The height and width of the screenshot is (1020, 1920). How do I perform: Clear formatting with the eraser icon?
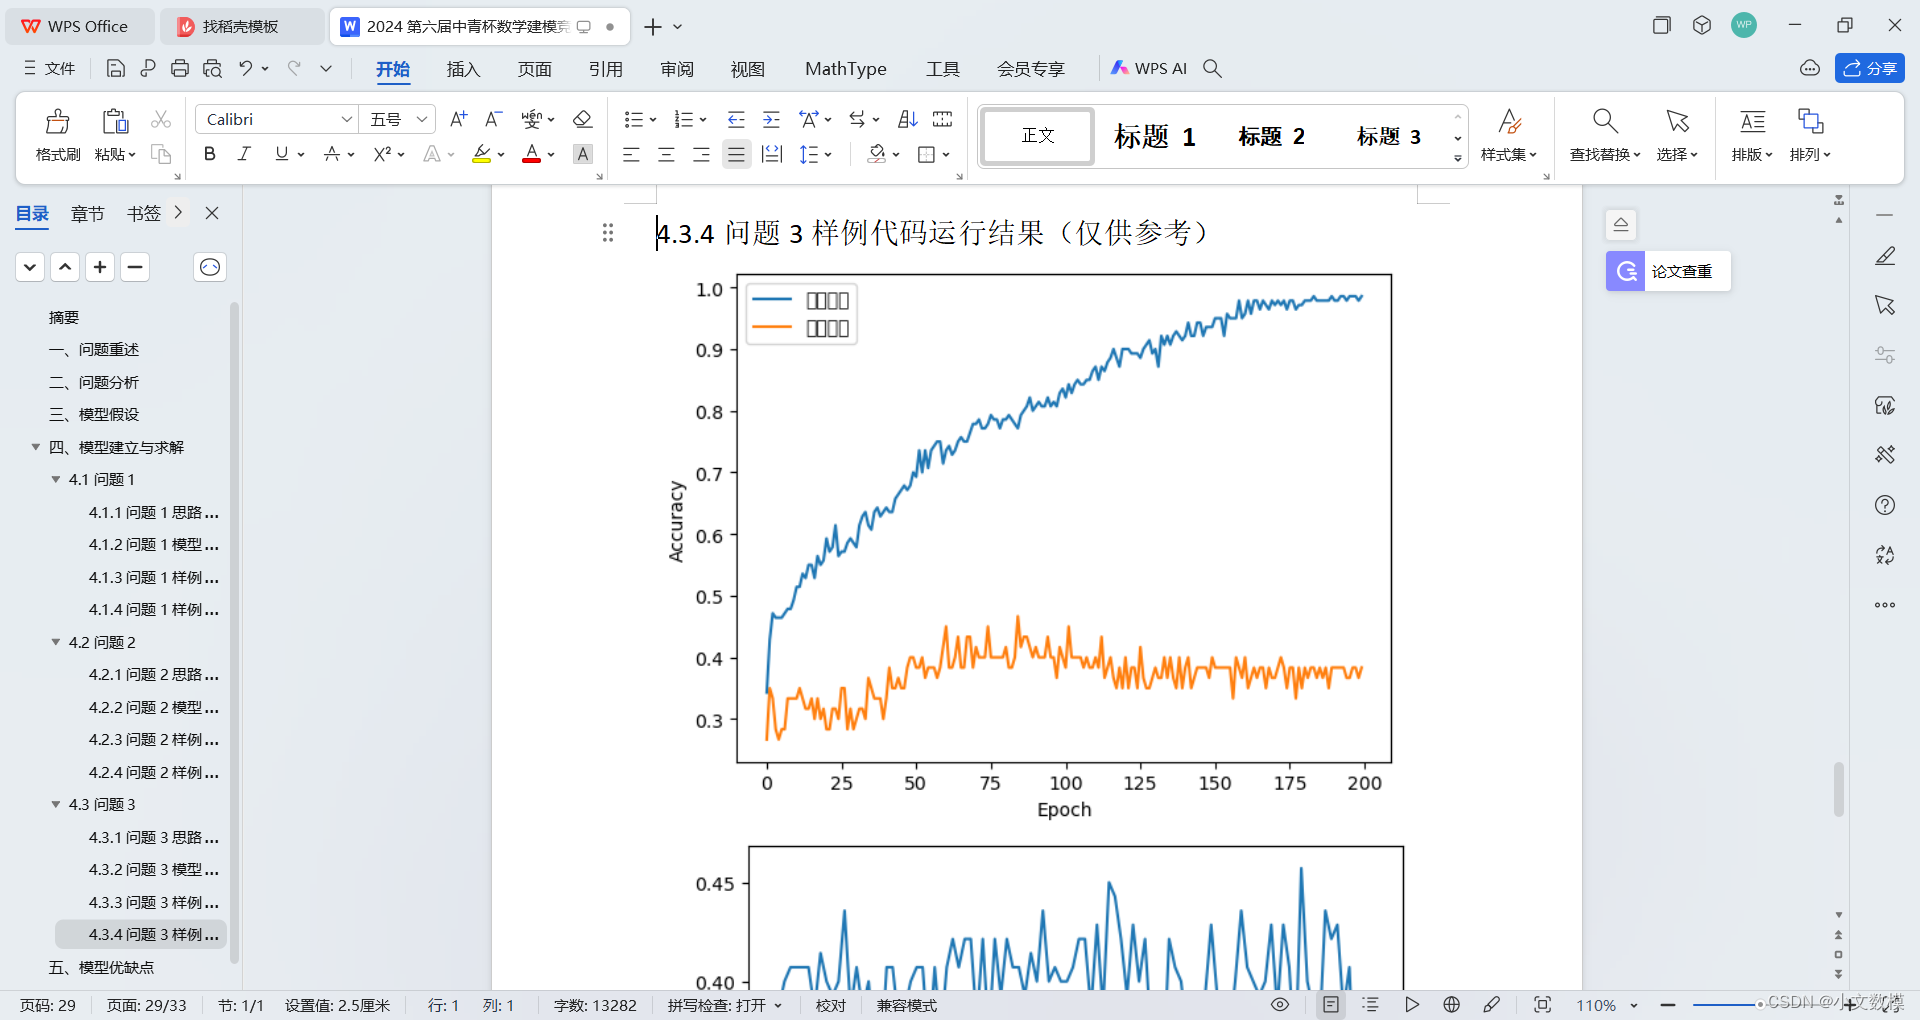[x=582, y=119]
